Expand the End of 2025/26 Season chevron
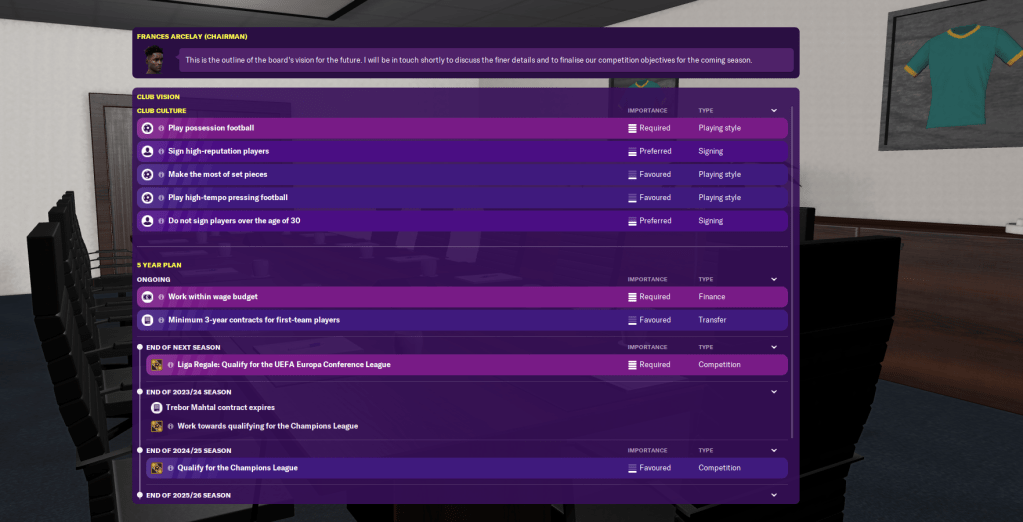The height and width of the screenshot is (522, 1023). pos(774,495)
